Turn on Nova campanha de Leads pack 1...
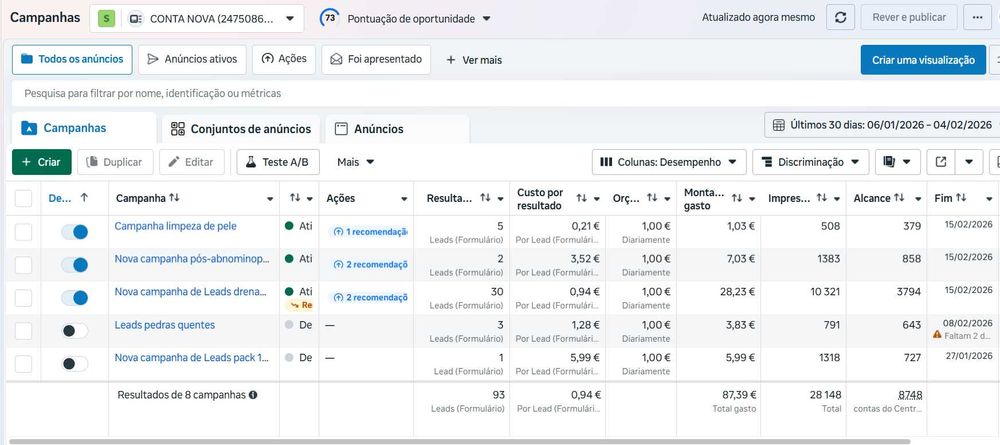The width and height of the screenshot is (1000, 445). 75,364
